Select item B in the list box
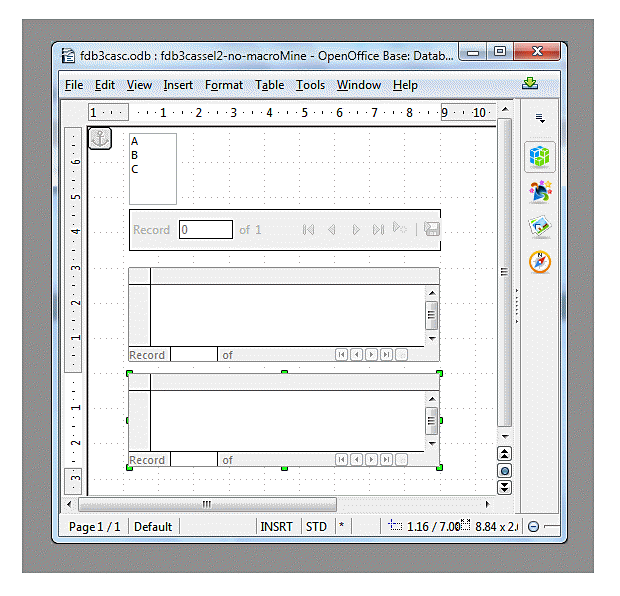 click(x=135, y=155)
